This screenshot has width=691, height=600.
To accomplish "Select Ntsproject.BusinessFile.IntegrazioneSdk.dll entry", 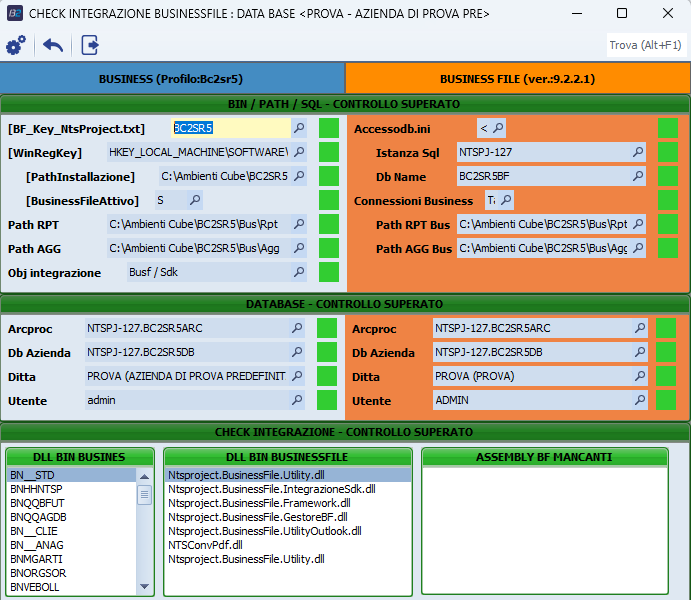I will 288,489.
